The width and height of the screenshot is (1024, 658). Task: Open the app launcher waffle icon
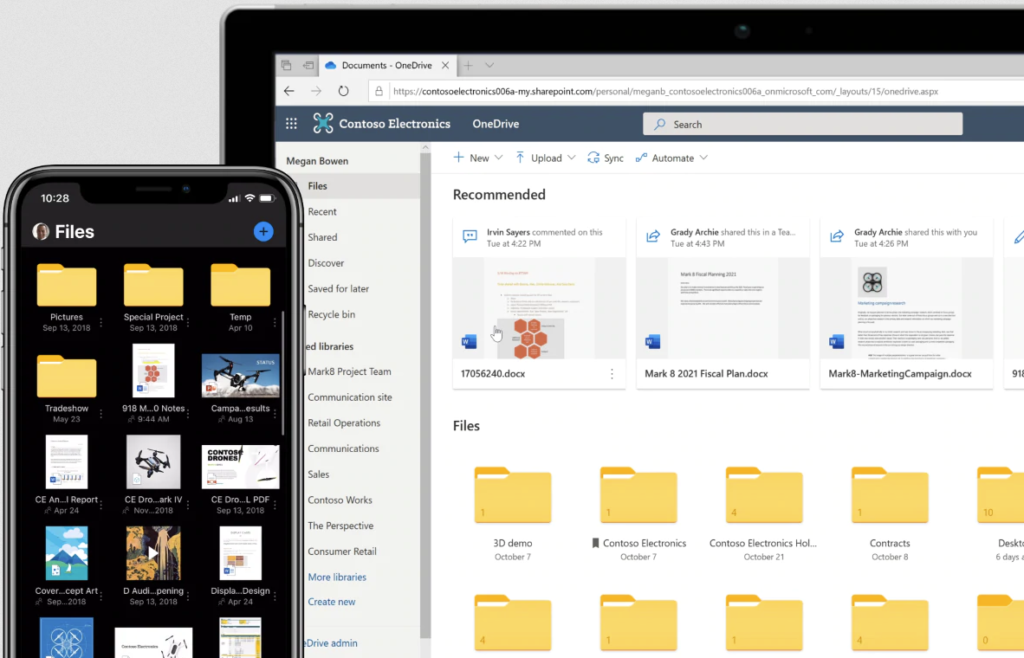pos(291,123)
